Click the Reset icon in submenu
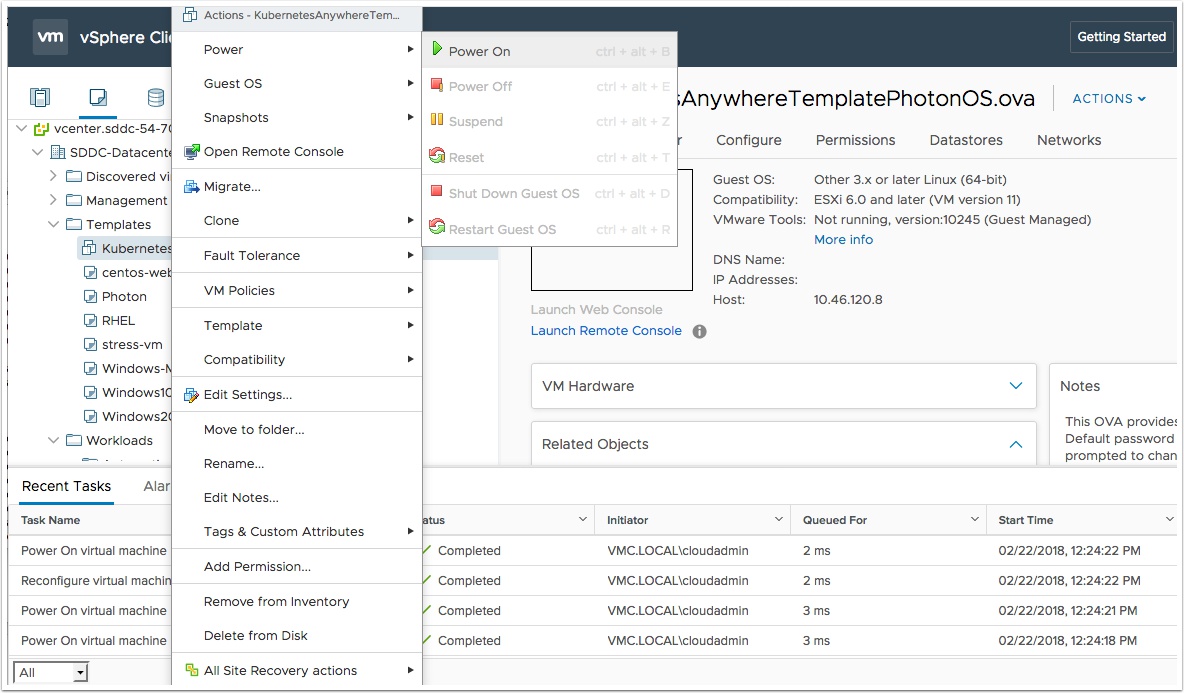Screen dimensions: 1184x693 tap(436, 156)
